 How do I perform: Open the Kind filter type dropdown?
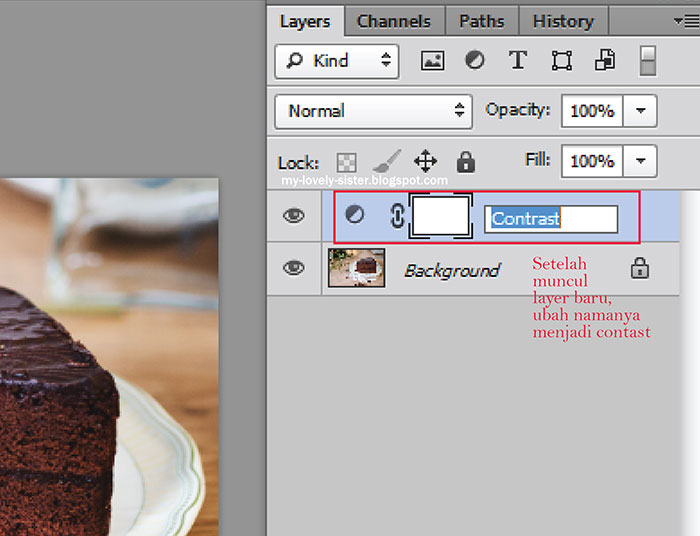[x=337, y=61]
